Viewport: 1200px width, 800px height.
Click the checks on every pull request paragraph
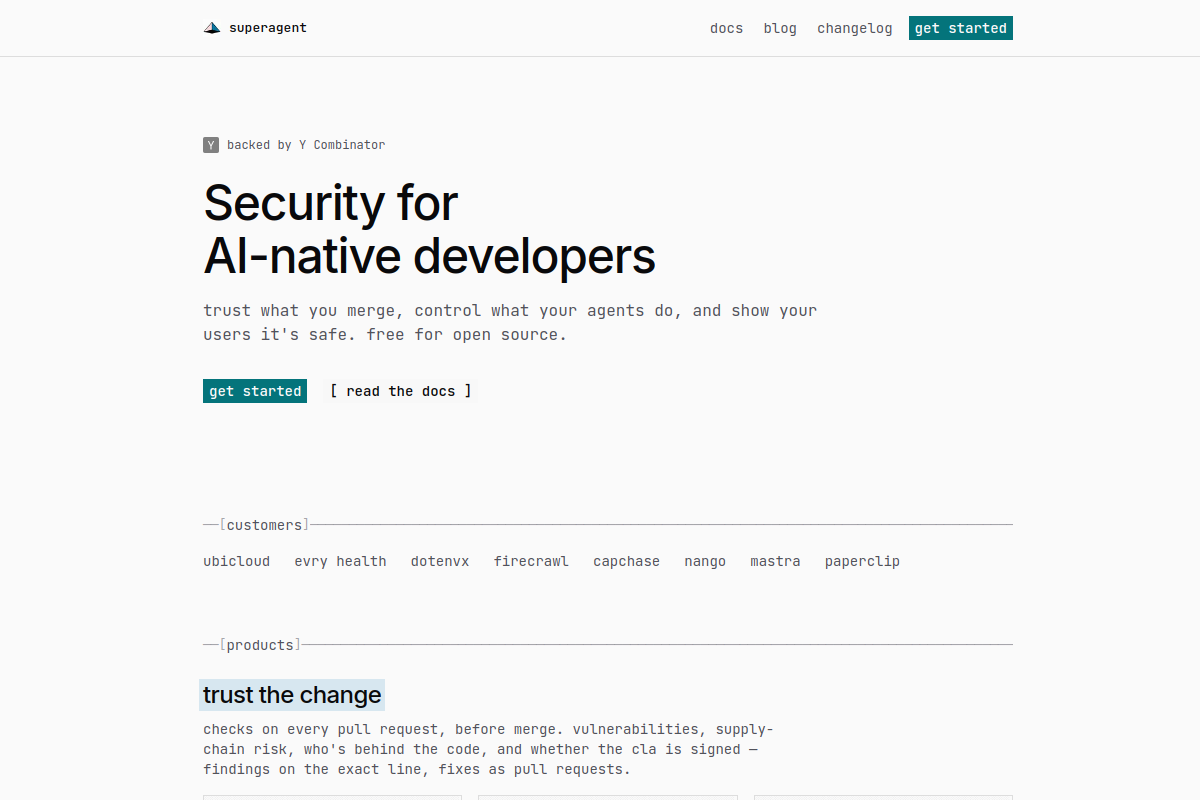tap(488, 749)
